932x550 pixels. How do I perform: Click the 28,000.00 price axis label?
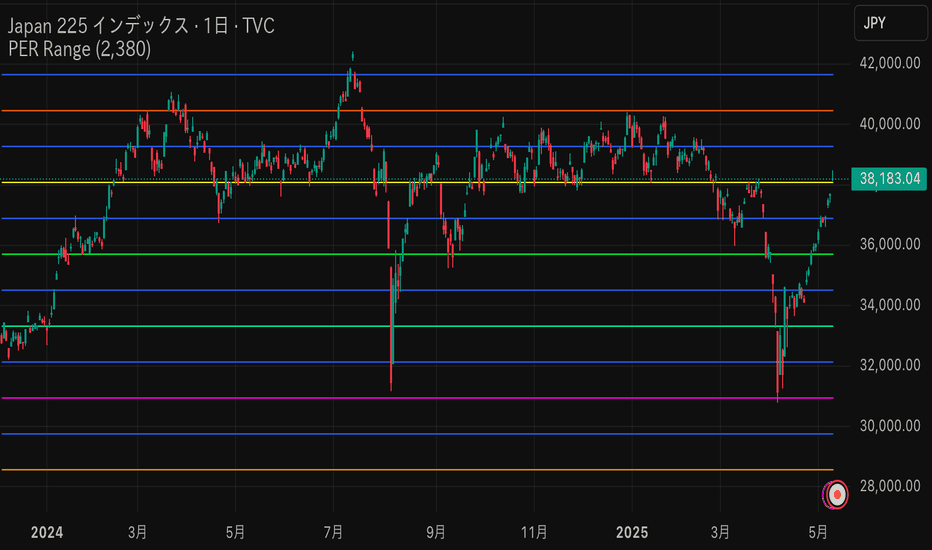point(890,486)
